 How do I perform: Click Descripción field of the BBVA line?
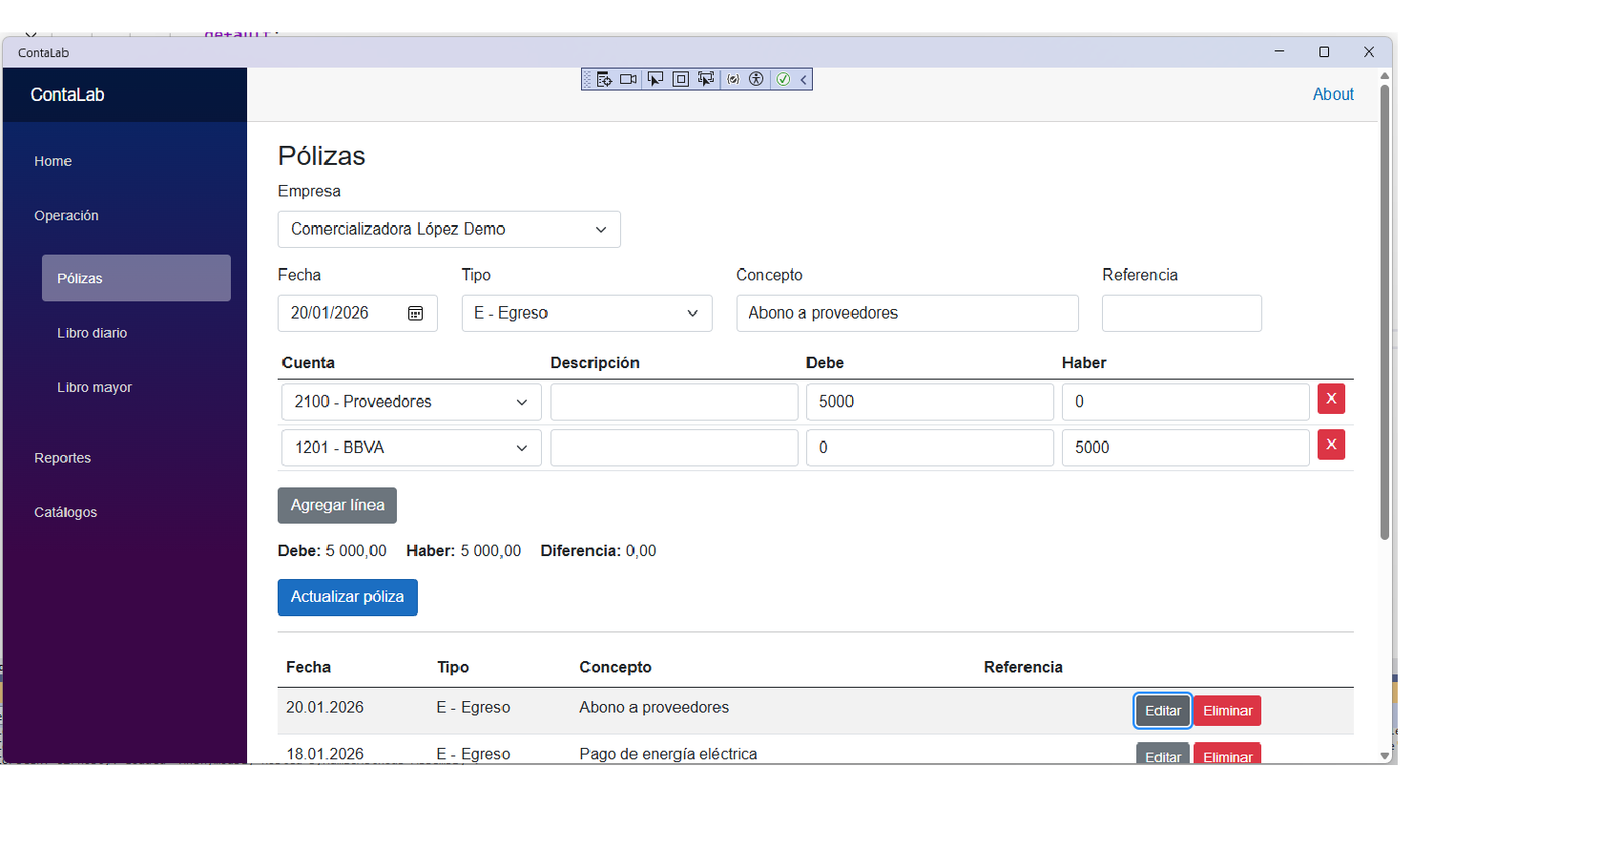(674, 448)
